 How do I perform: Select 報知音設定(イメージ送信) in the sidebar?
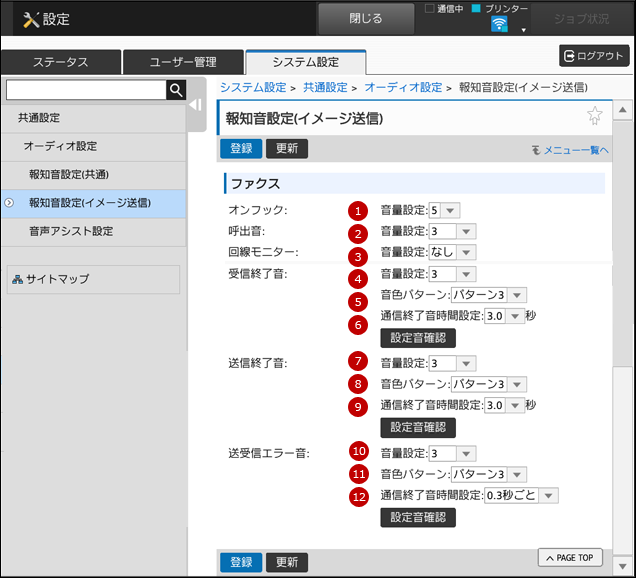click(94, 203)
